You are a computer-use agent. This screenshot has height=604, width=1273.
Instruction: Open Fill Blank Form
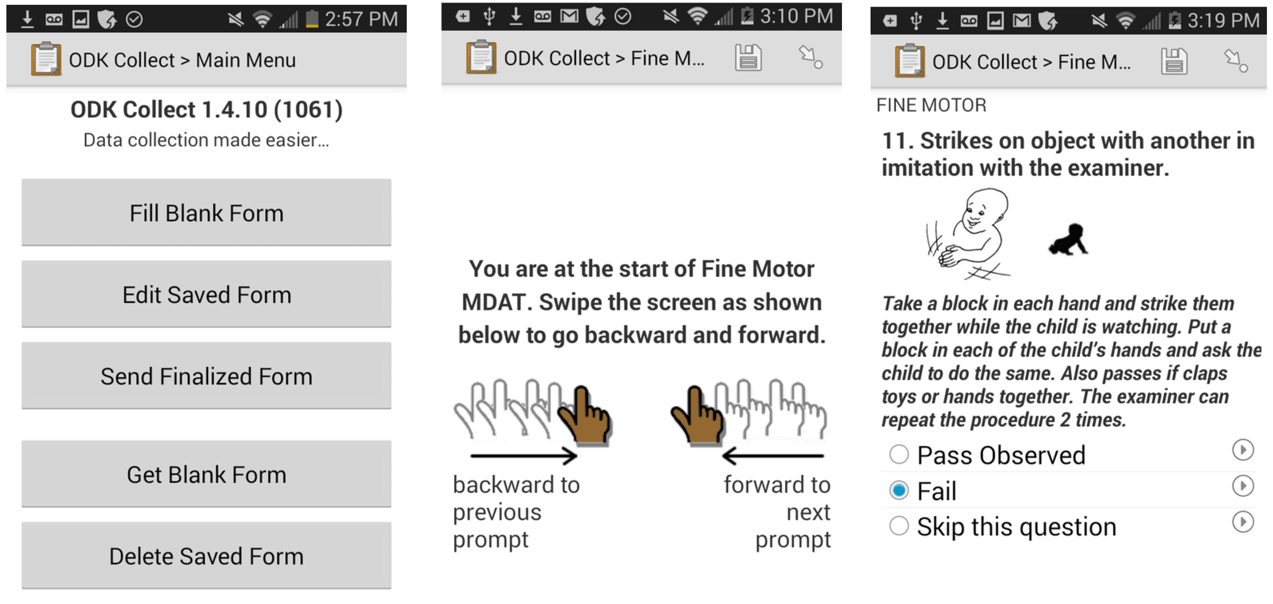pos(206,213)
